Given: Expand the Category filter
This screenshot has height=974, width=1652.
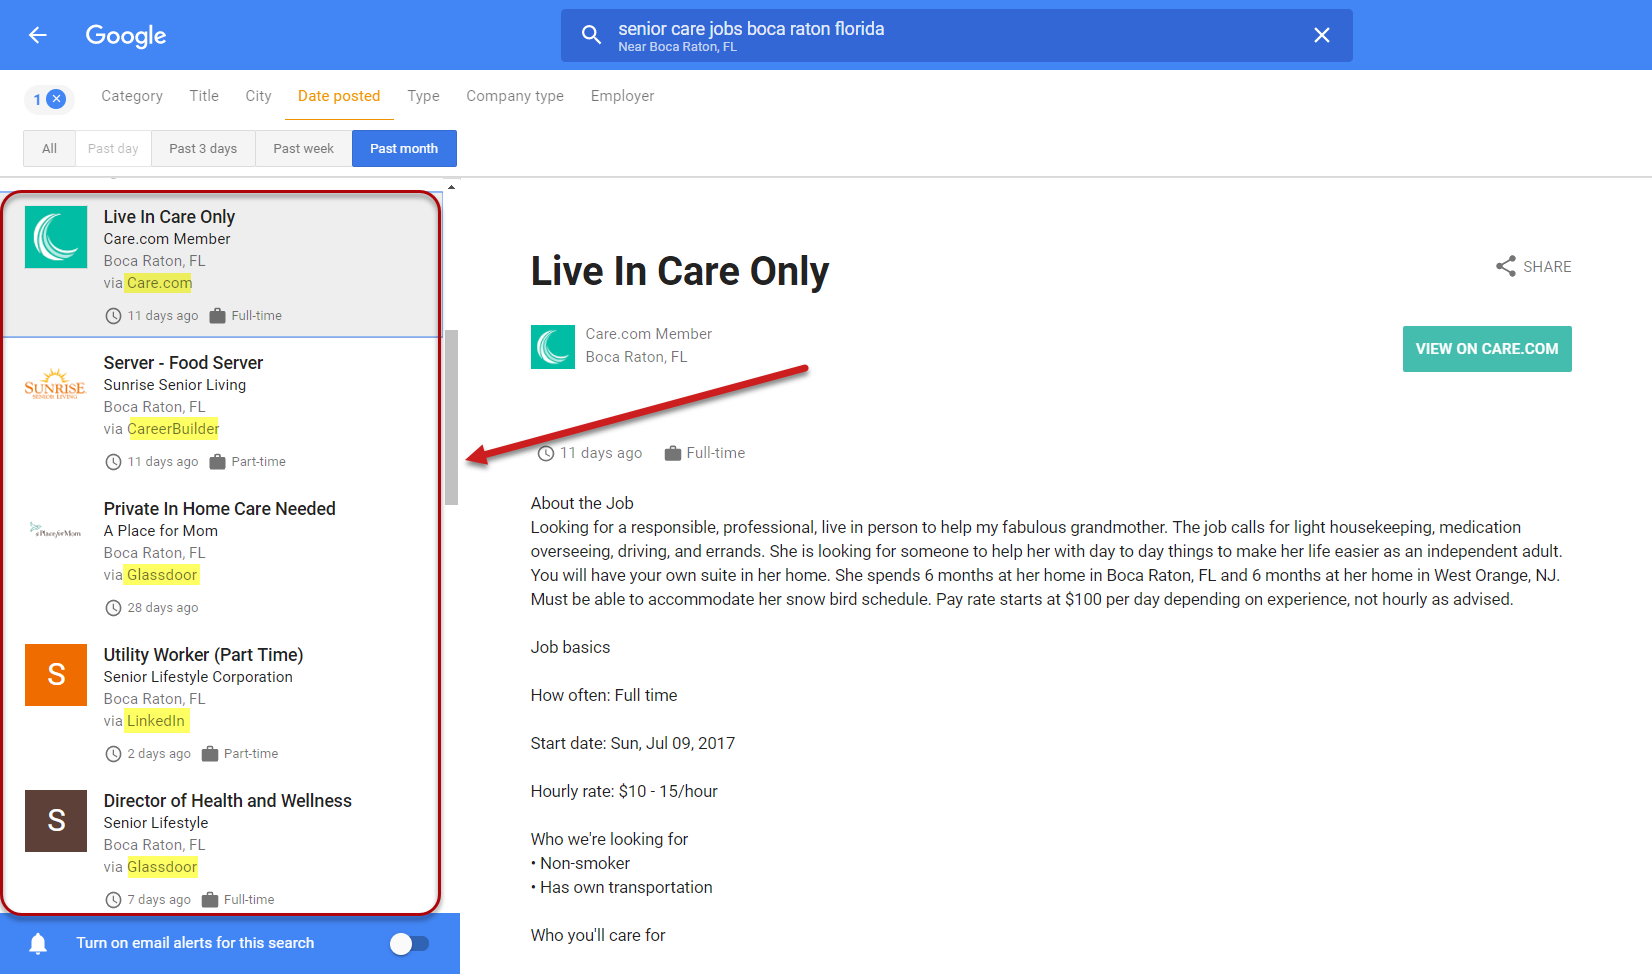Looking at the screenshot, I should pos(132,96).
